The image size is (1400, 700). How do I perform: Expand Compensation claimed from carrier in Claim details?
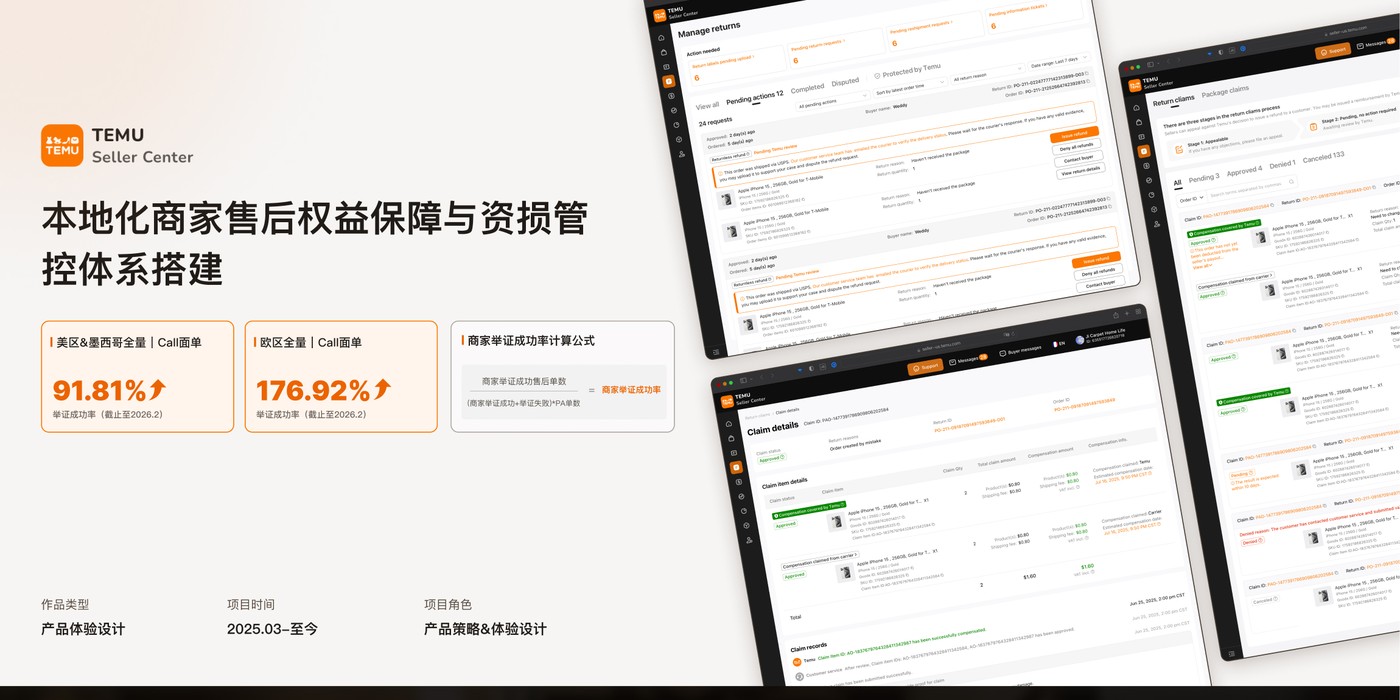tap(820, 563)
